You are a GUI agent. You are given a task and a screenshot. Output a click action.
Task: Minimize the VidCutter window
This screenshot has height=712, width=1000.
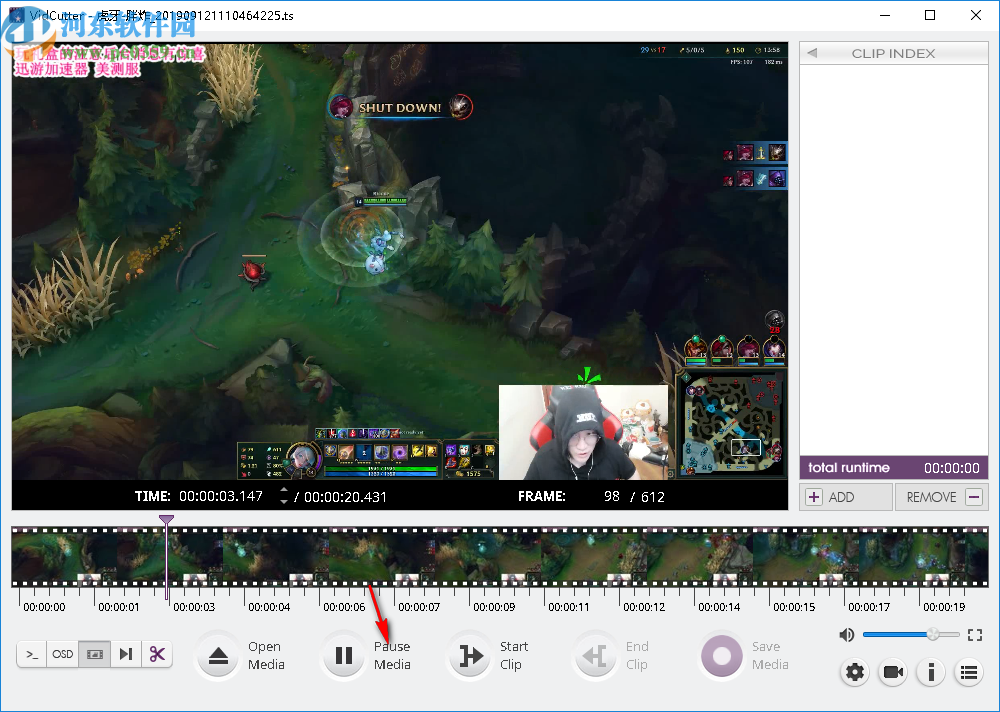click(885, 15)
